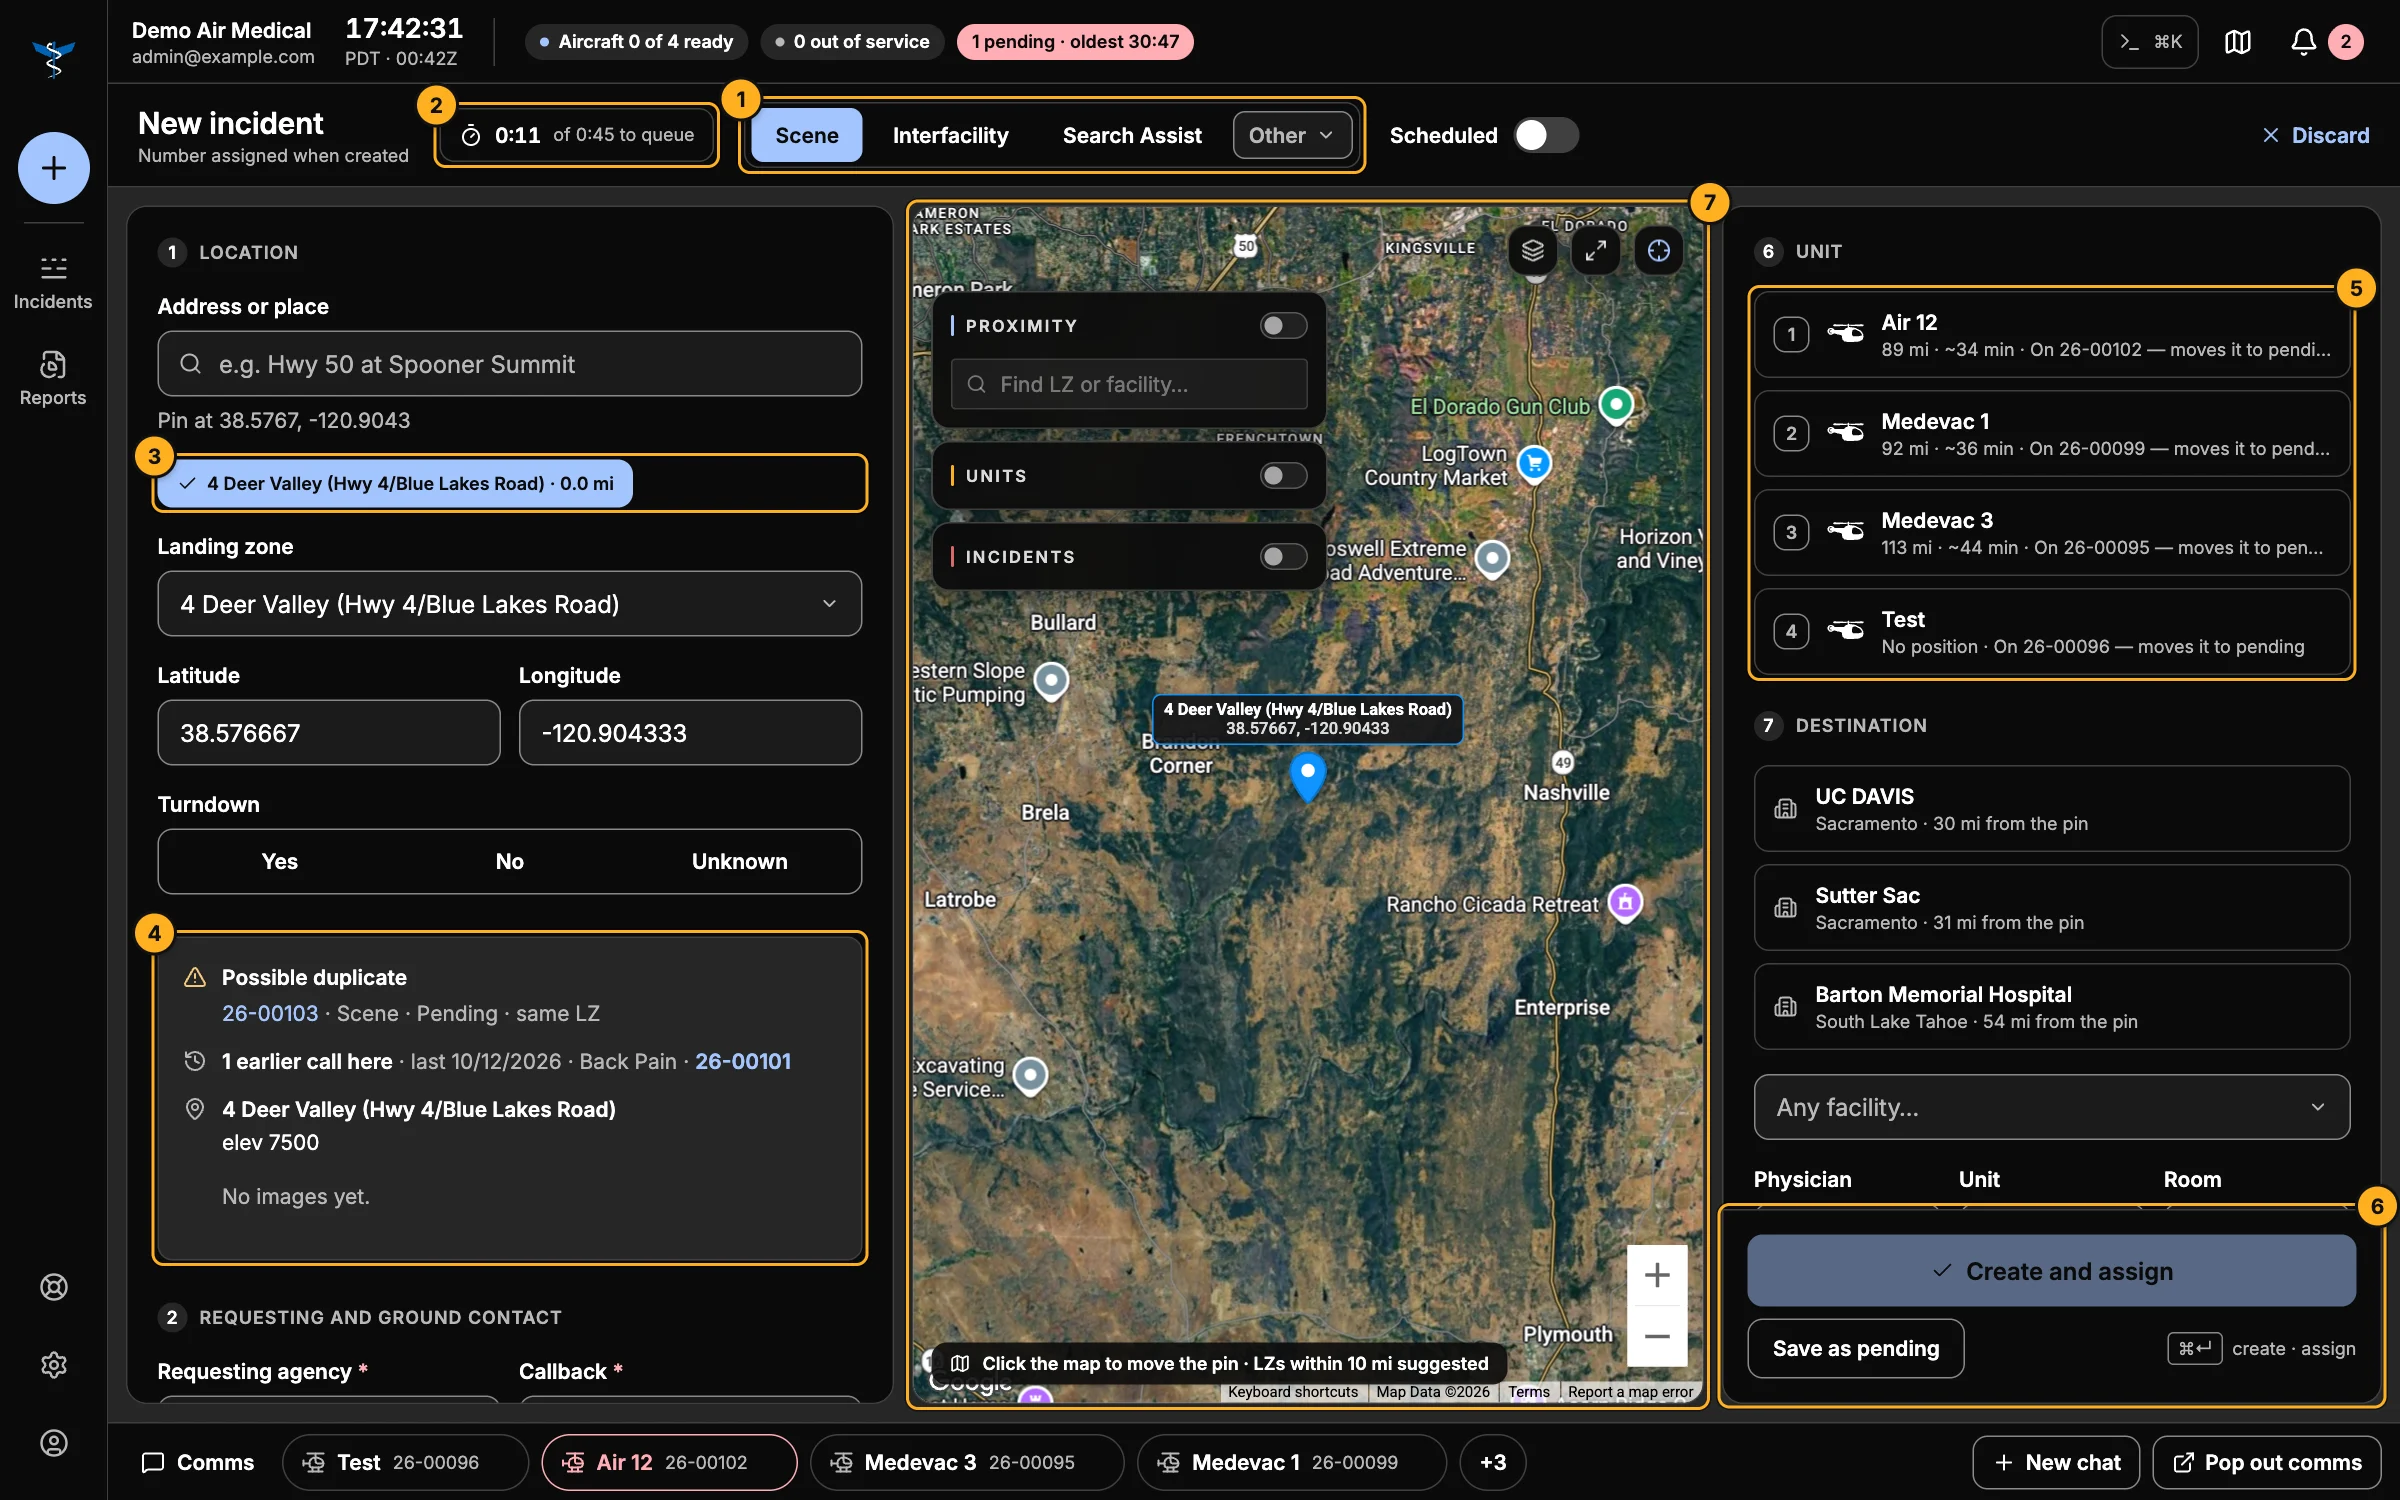
Task: Enable the Incidents map toggle
Action: coord(1283,556)
